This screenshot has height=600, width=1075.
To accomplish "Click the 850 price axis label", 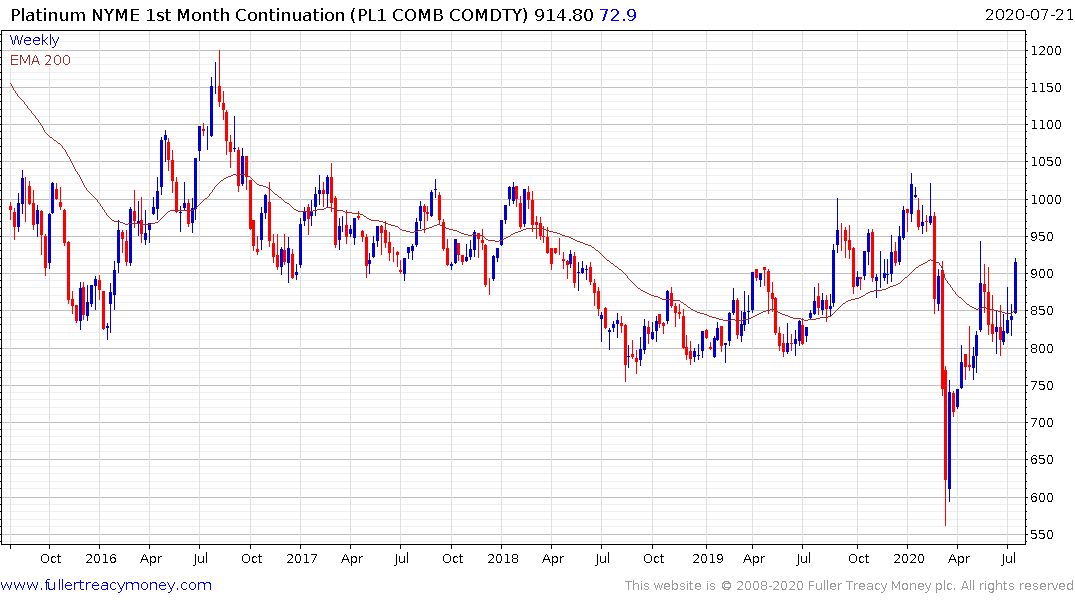I will (1042, 311).
